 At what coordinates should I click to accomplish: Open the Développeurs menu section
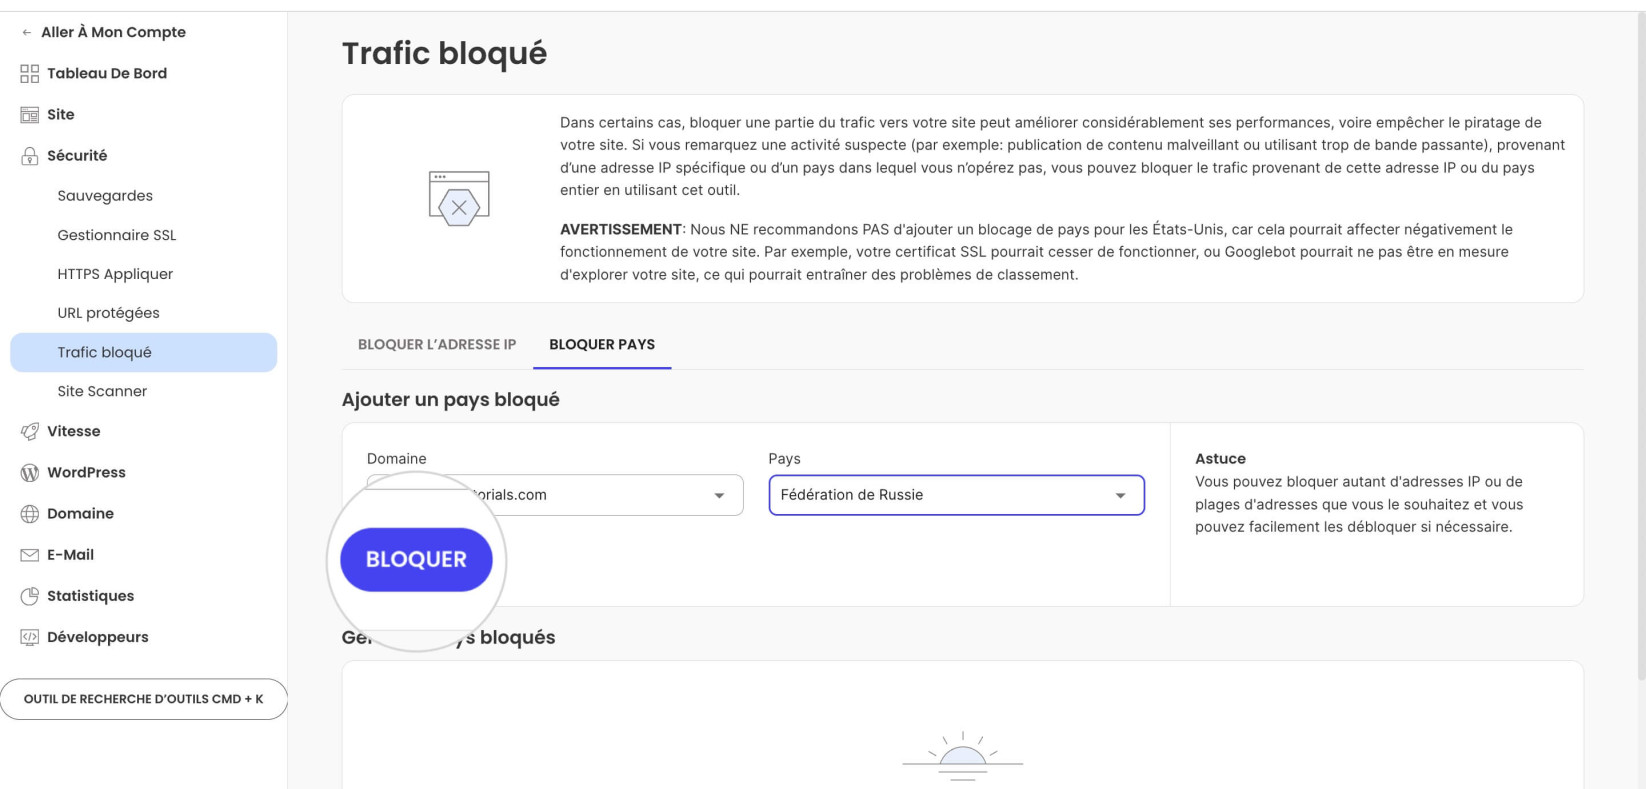point(98,637)
